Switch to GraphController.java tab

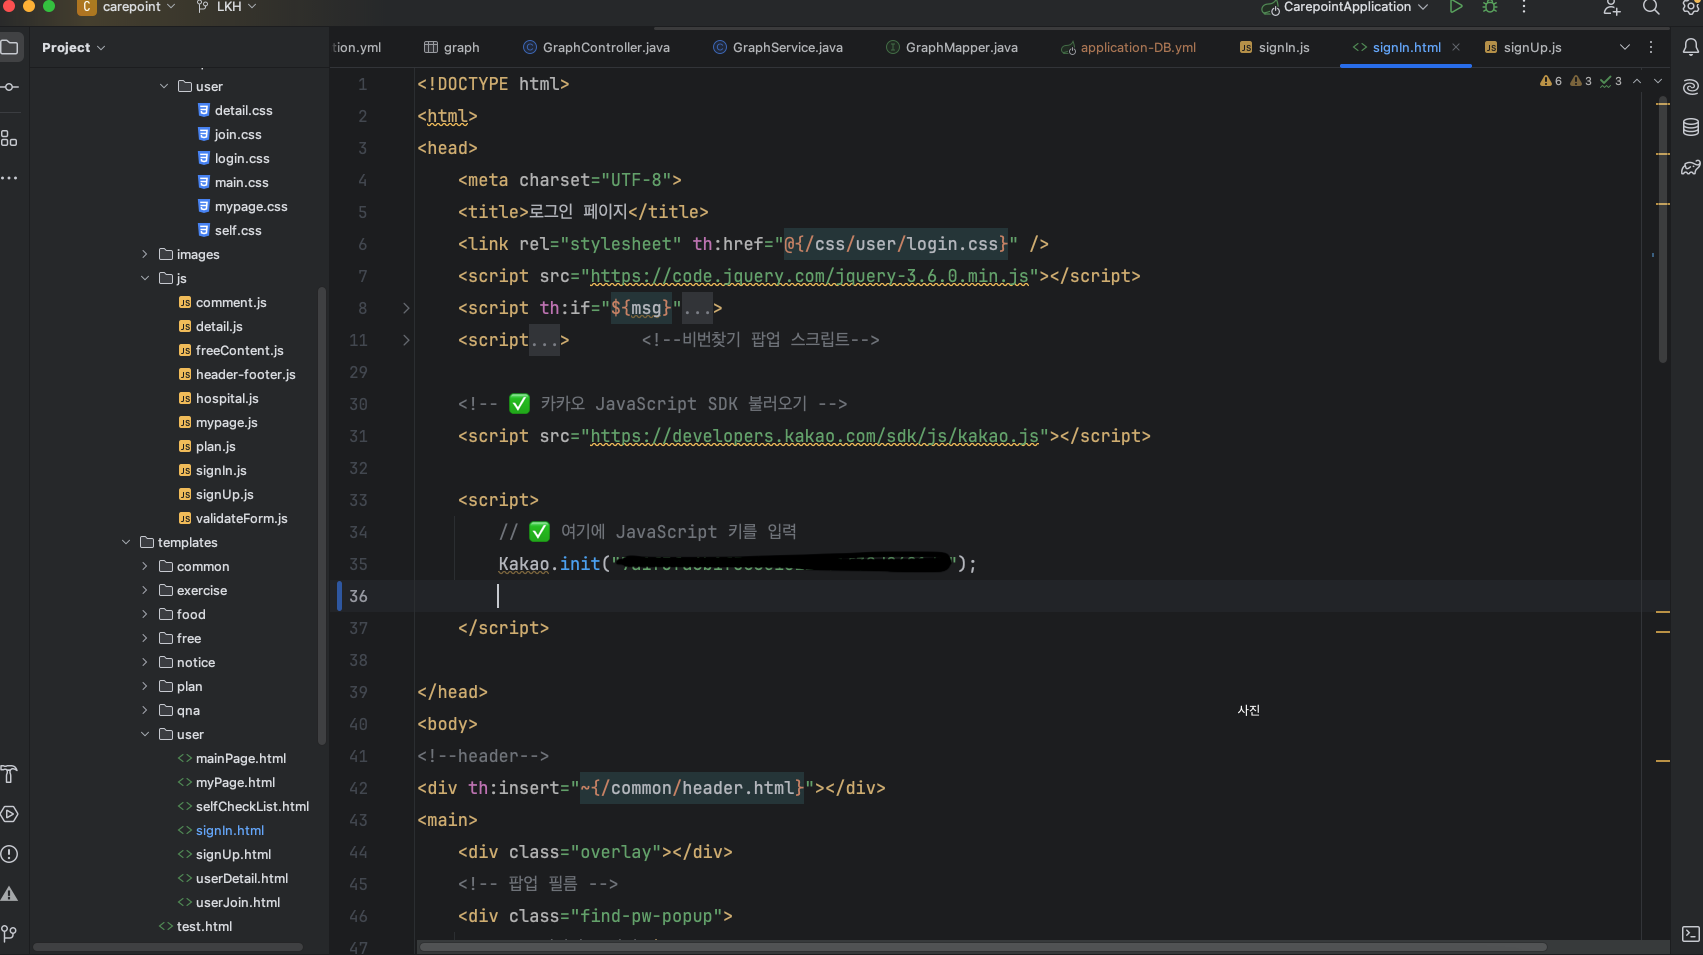pyautogui.click(x=596, y=47)
